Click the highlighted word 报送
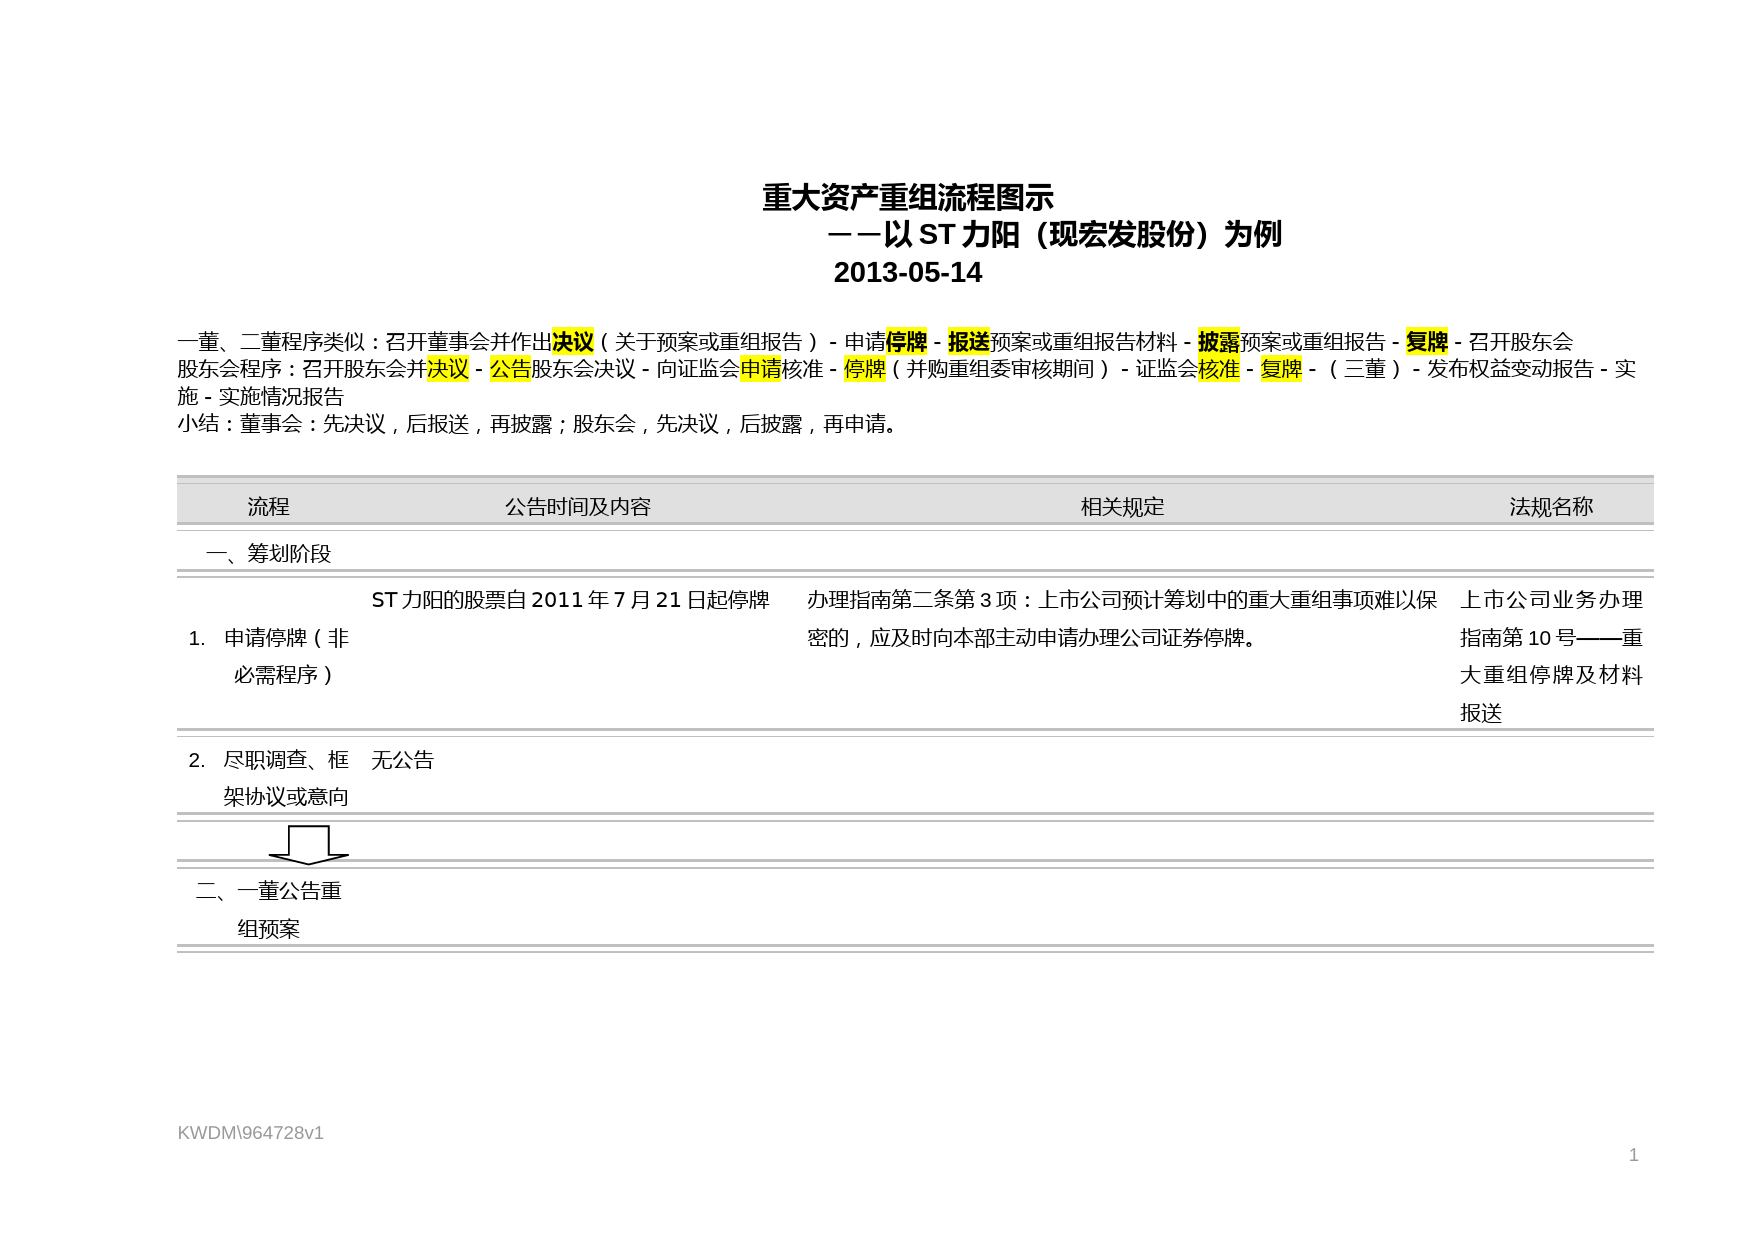Screen dimensions: 1754x1240 (x=969, y=342)
